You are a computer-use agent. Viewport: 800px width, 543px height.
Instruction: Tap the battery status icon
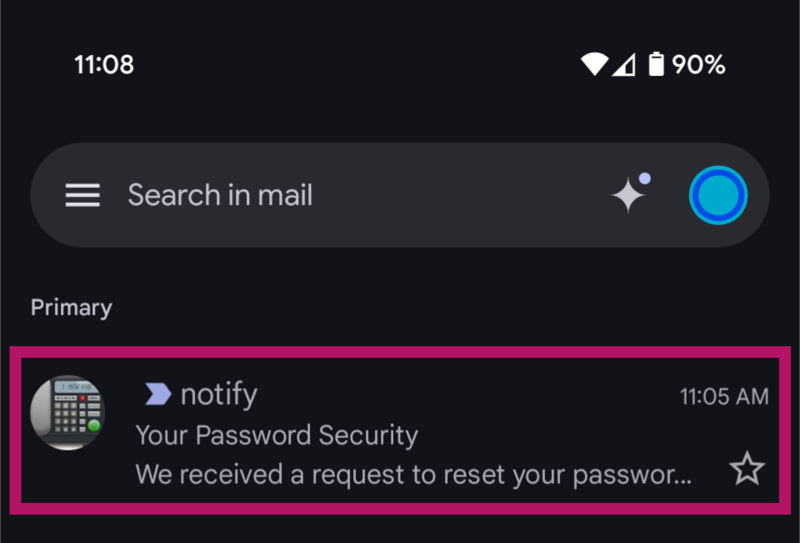pyautogui.click(x=656, y=65)
